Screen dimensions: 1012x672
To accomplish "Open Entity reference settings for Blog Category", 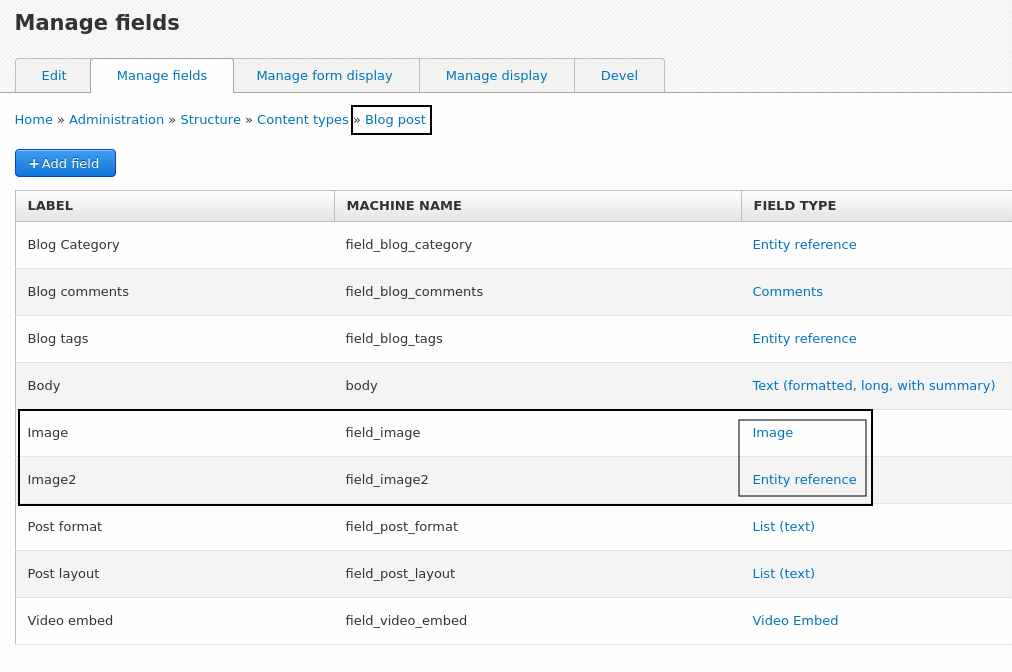I will click(x=804, y=244).
